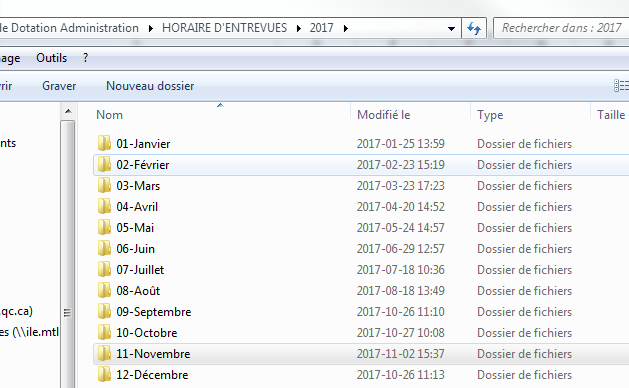Select the 04-Avril folder name
This screenshot has height=388, width=629.
[x=137, y=207]
